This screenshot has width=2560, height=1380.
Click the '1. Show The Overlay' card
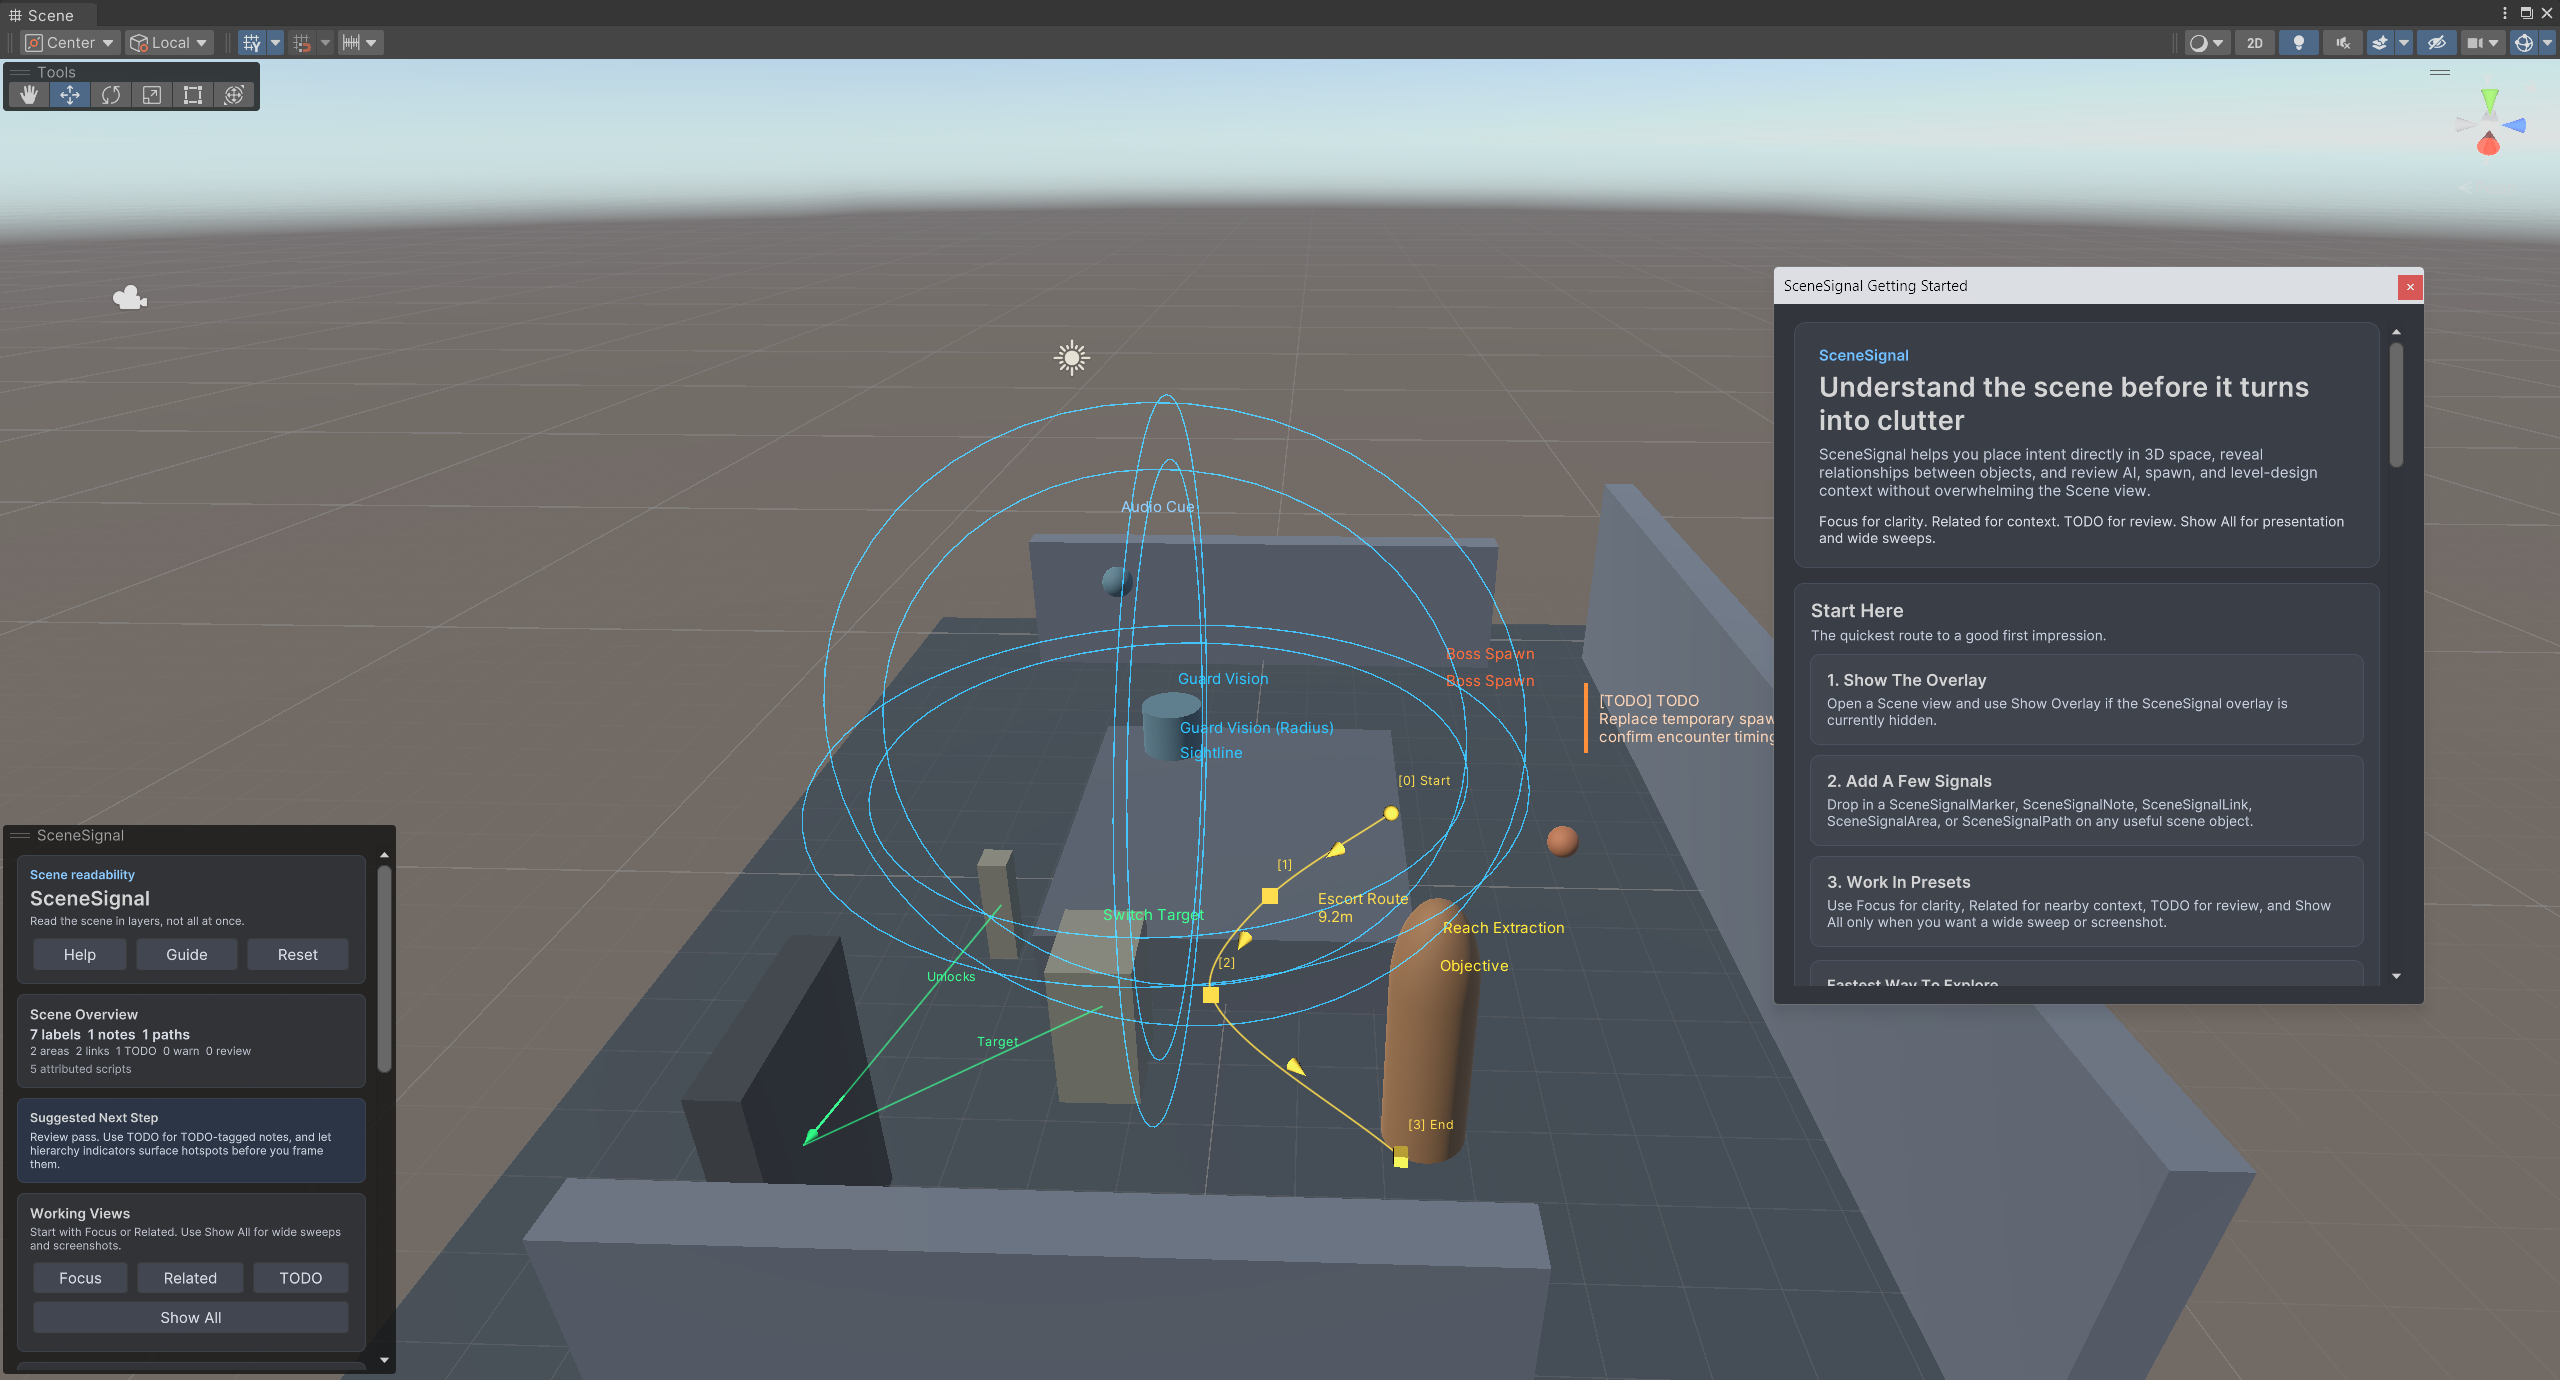(2086, 699)
